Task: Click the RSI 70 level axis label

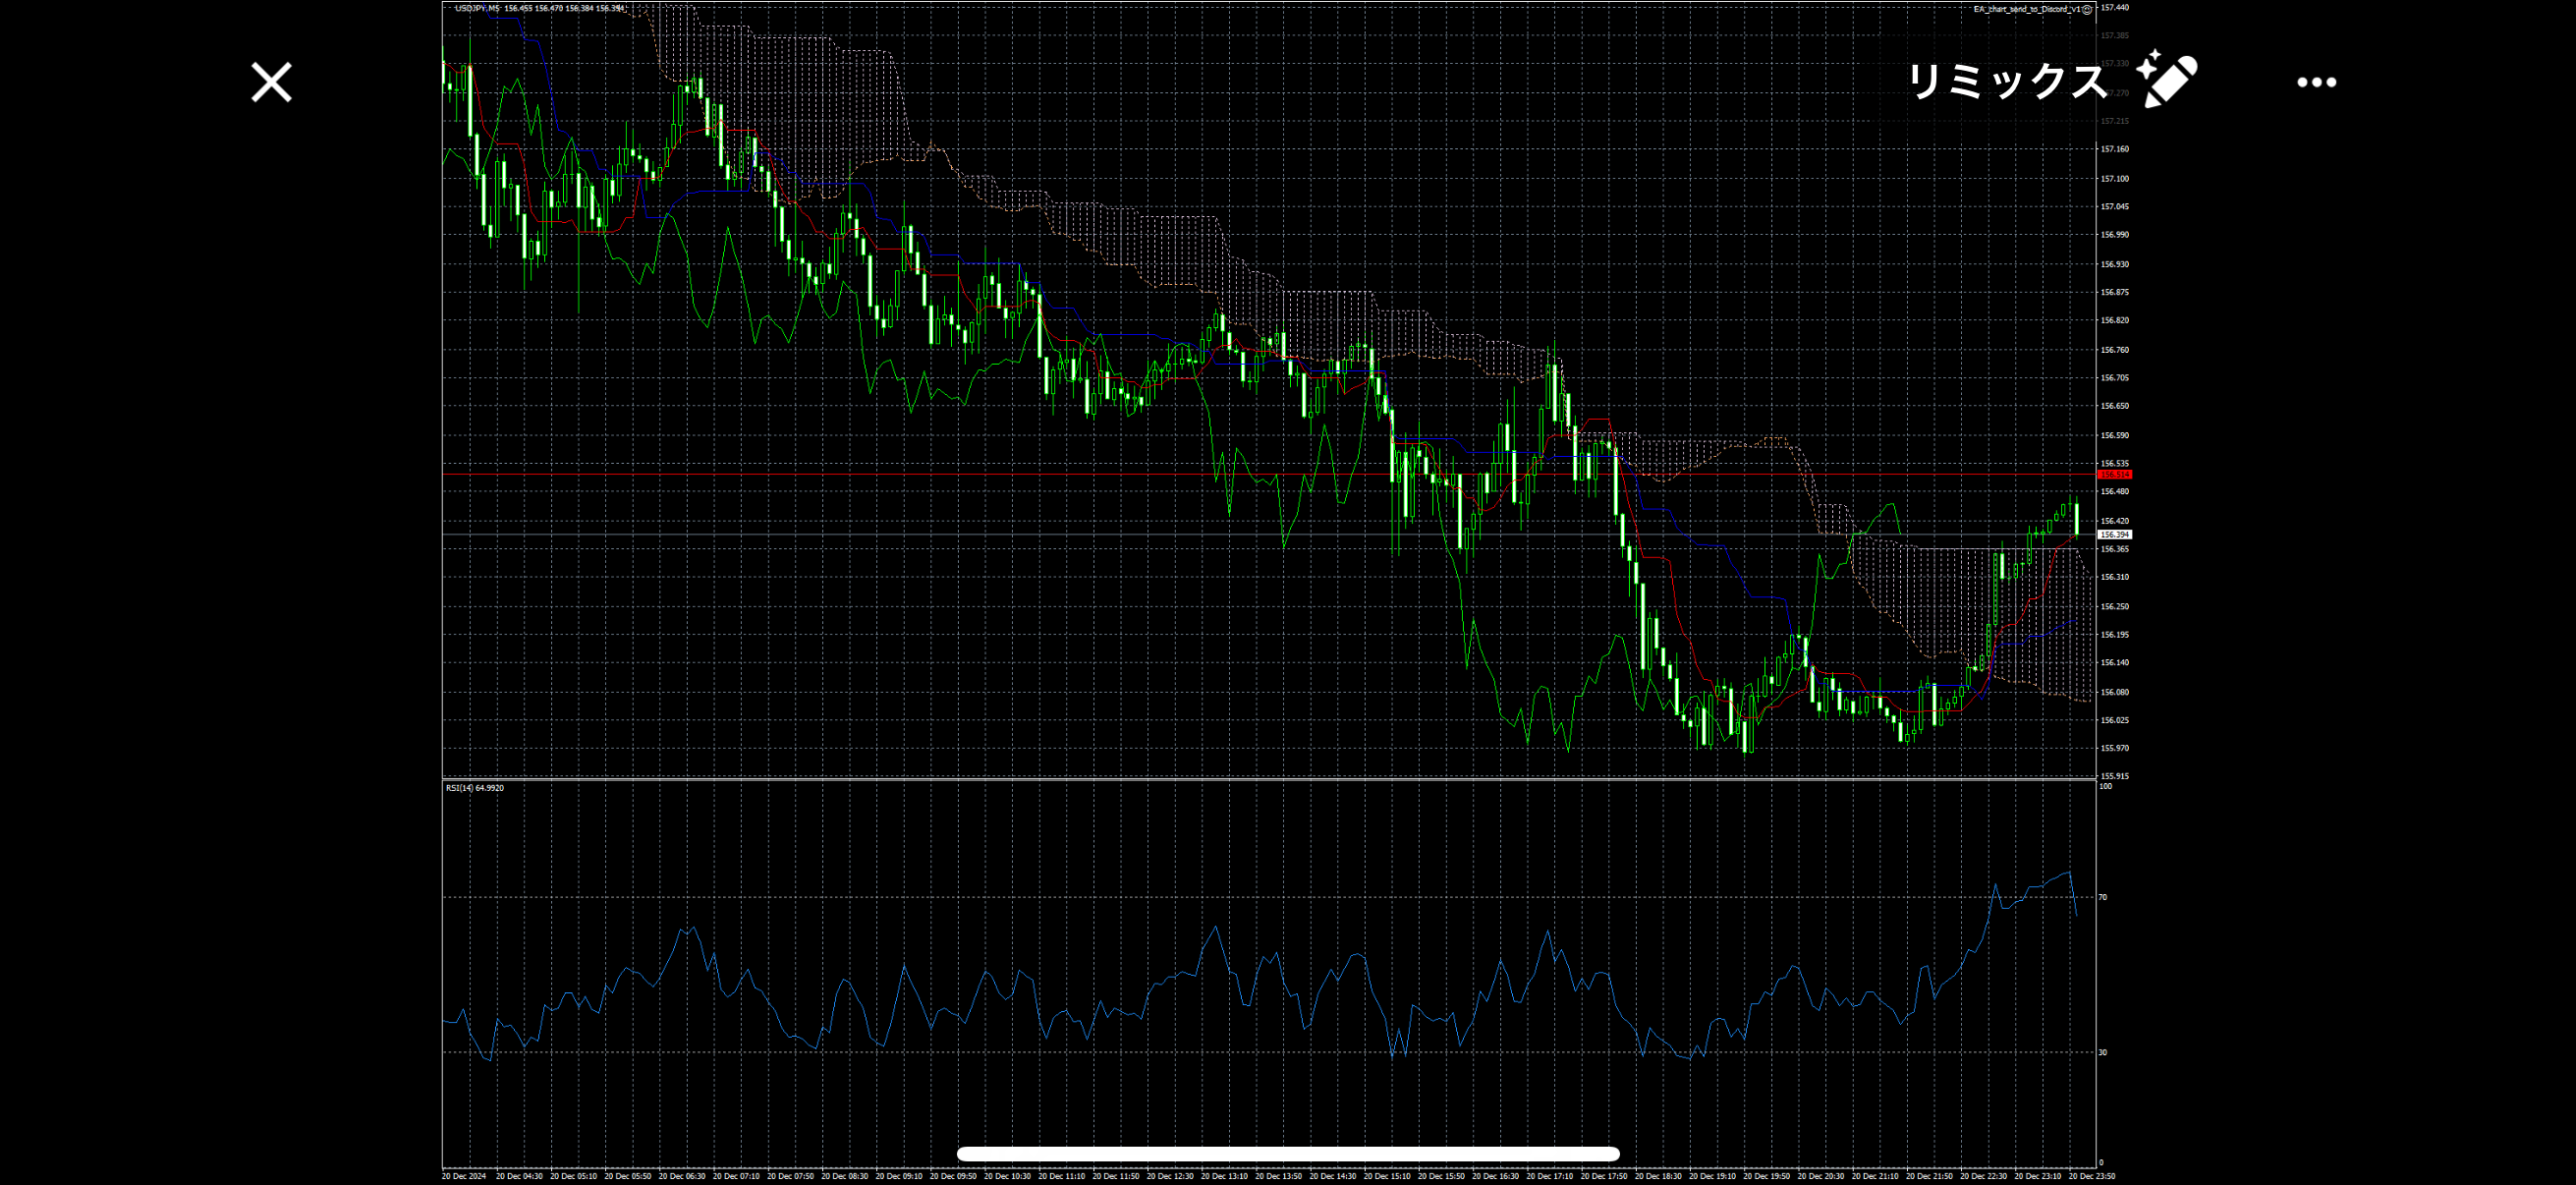Action: (x=2103, y=897)
